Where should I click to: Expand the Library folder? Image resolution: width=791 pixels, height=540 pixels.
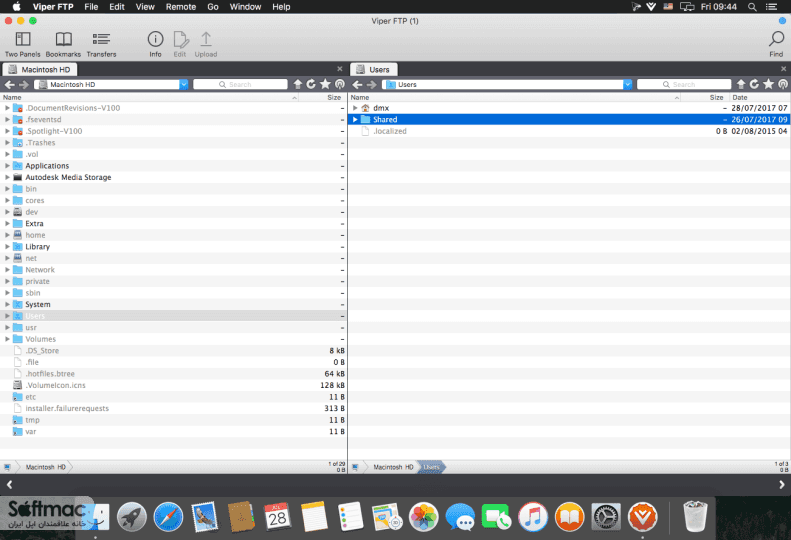coord(7,246)
